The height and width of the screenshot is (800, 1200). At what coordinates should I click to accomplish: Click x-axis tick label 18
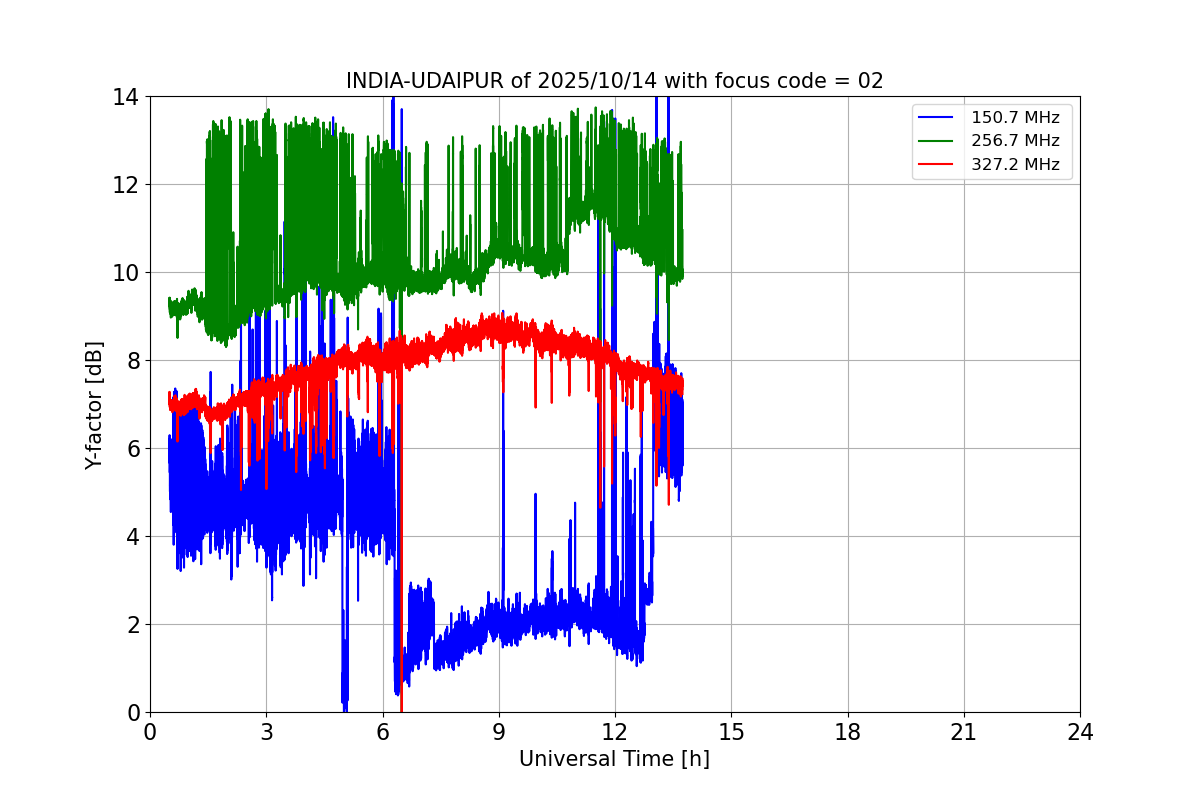click(x=848, y=732)
